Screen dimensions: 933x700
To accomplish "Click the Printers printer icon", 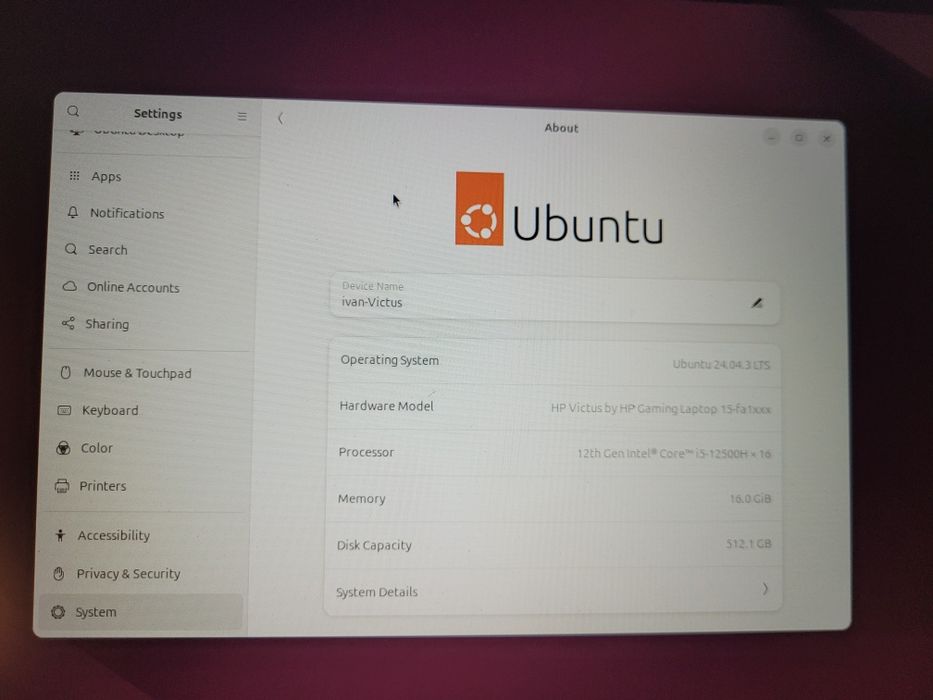I will tap(62, 486).
